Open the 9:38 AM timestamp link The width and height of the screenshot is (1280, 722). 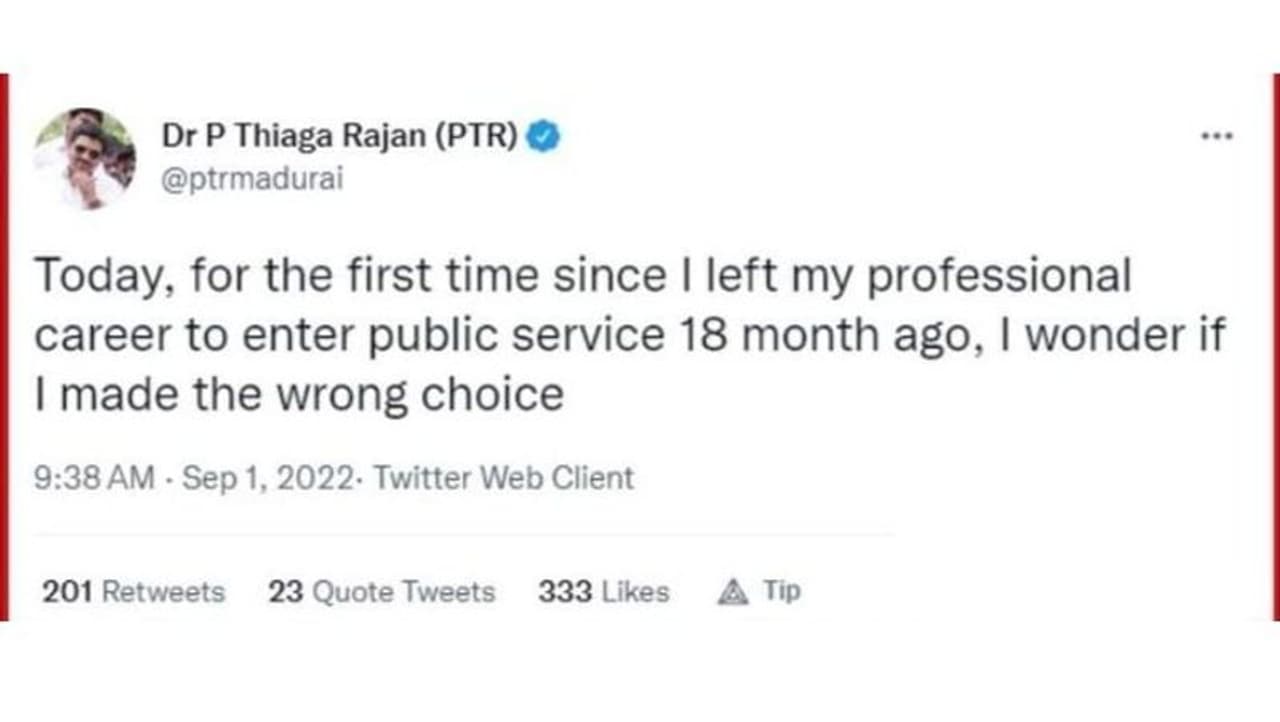[x=94, y=478]
